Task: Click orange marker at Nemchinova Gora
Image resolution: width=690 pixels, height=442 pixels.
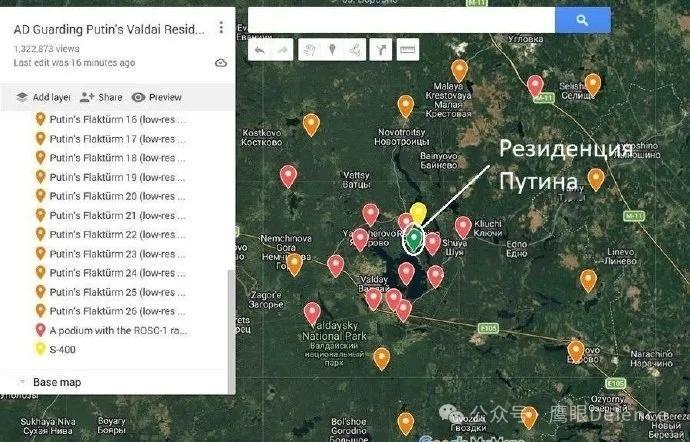Action: click(294, 264)
